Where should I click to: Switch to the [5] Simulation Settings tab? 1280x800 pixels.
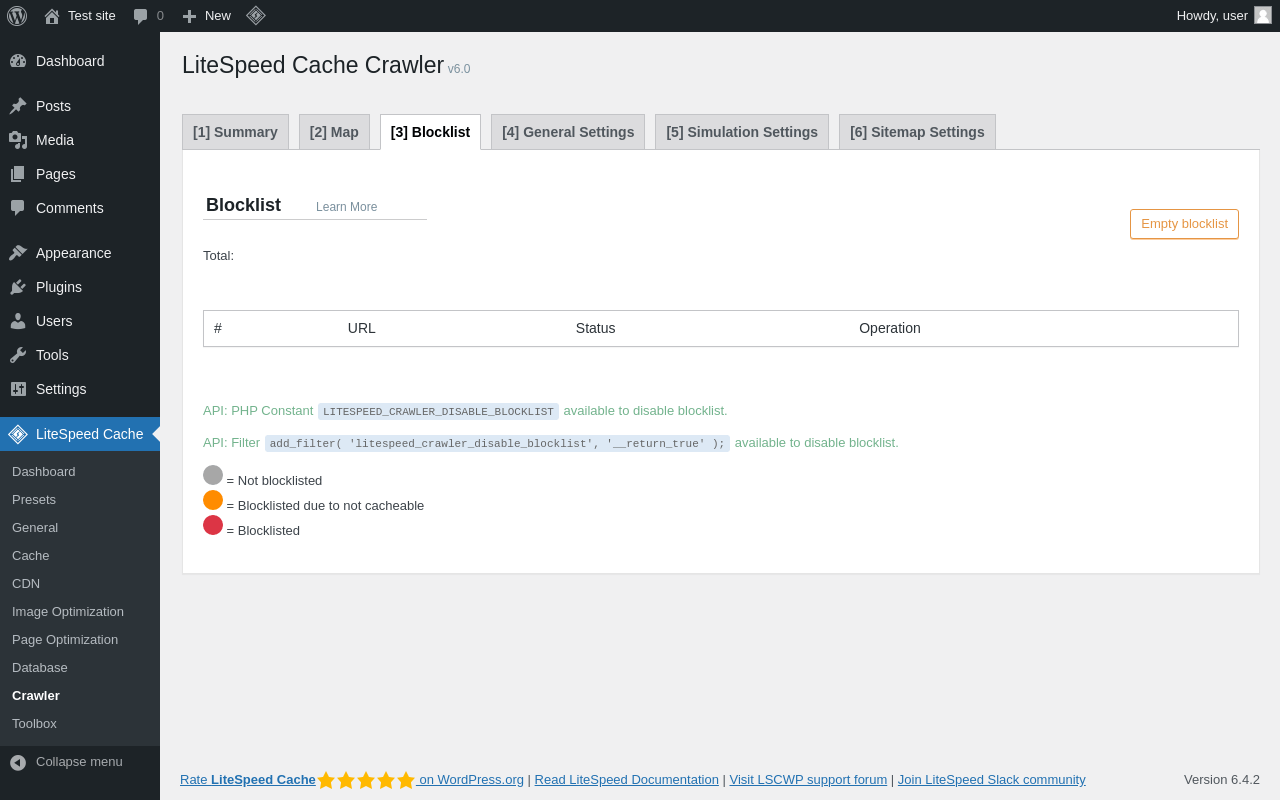point(742,132)
